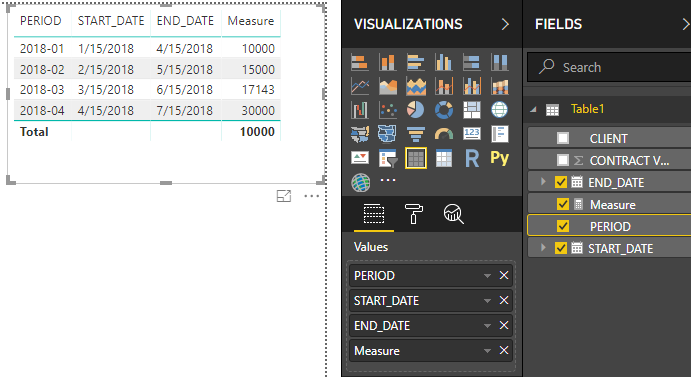
Task: Open END_DATE value dropdown arrow
Action: (x=487, y=326)
